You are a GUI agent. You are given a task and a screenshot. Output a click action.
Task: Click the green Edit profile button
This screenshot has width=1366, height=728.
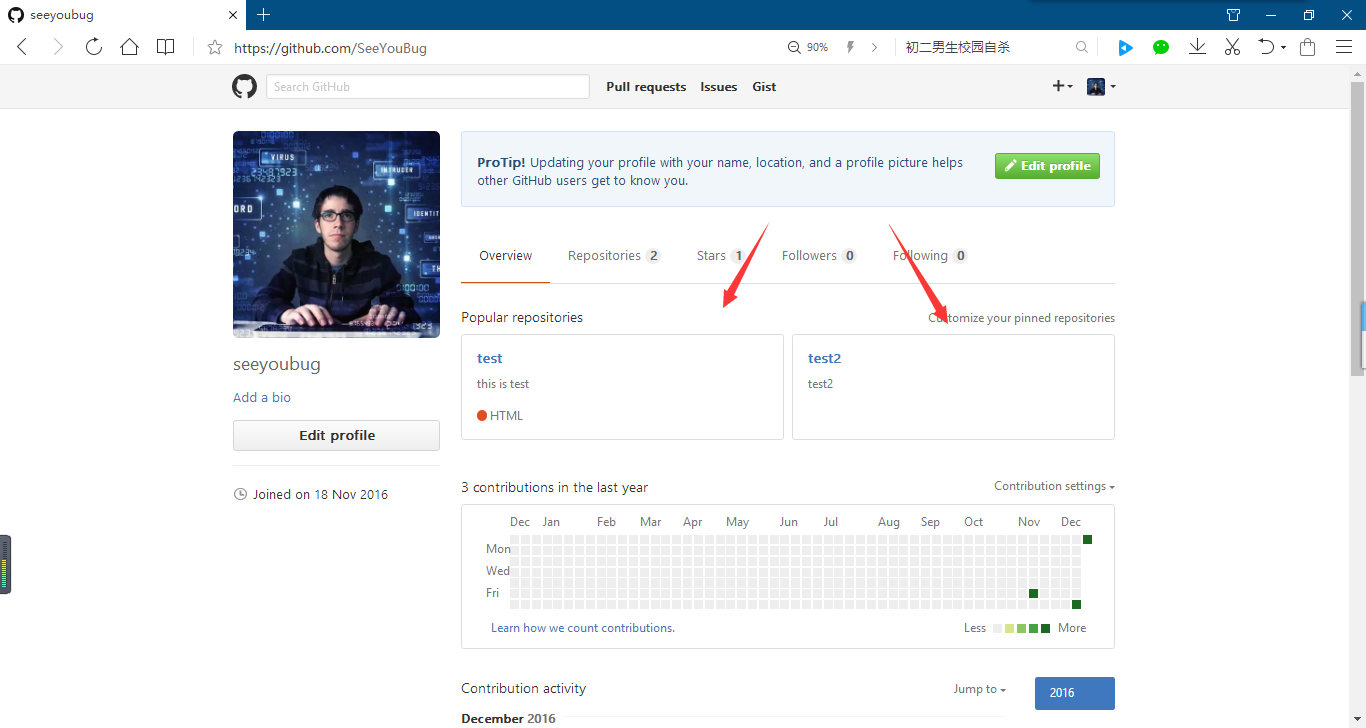[x=1047, y=166]
